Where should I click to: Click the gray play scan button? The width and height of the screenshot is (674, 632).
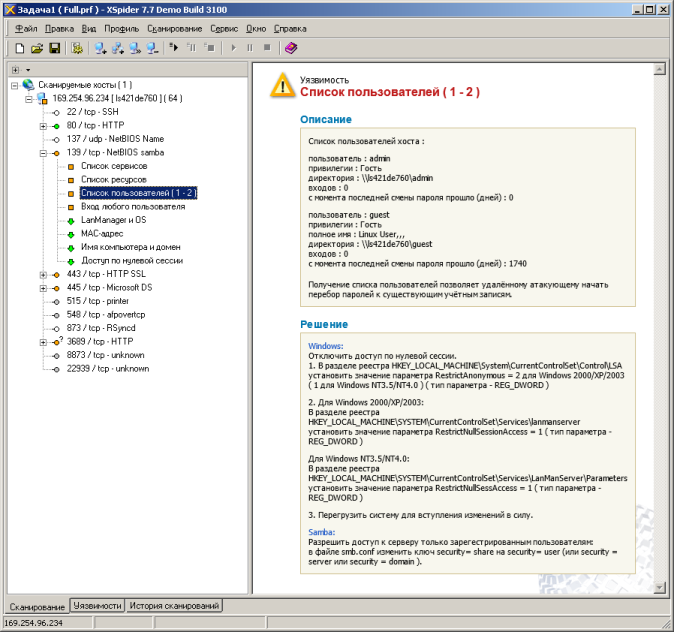click(233, 48)
